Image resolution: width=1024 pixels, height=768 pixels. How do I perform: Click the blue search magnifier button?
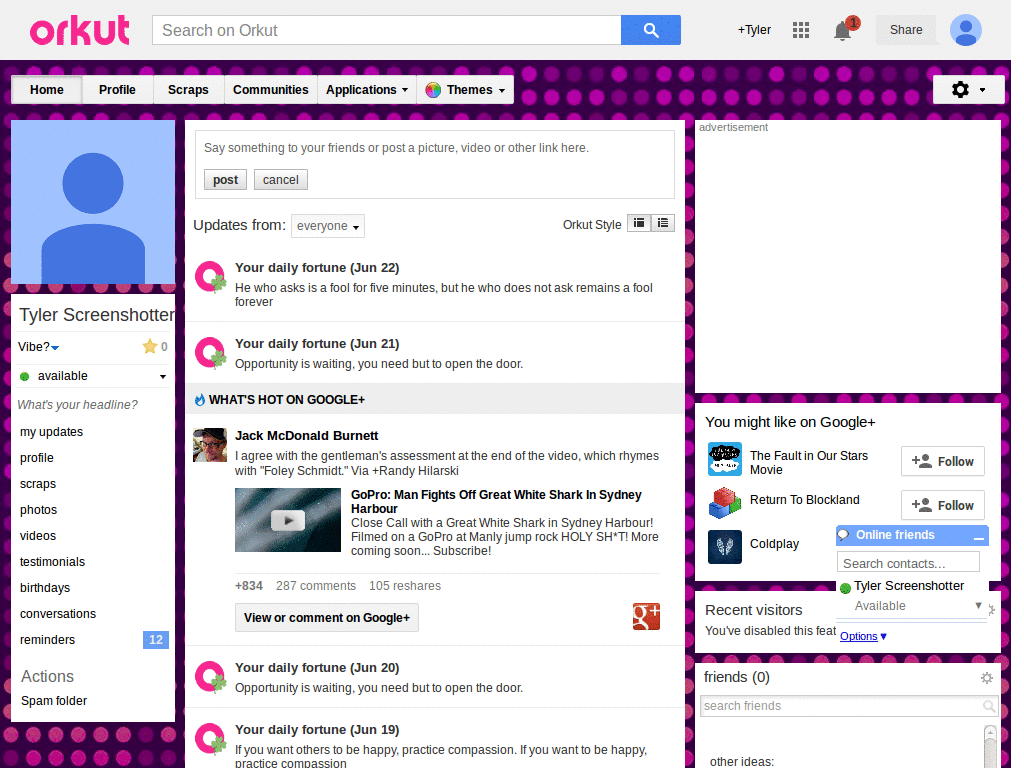tap(650, 30)
